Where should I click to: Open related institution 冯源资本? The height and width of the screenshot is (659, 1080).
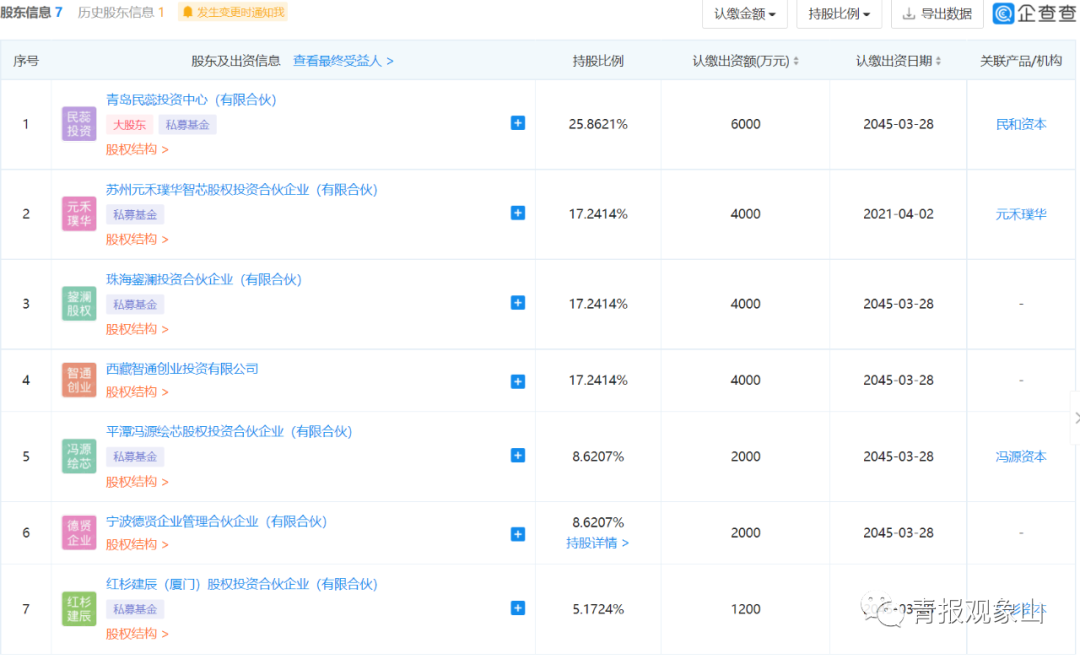click(x=1021, y=457)
